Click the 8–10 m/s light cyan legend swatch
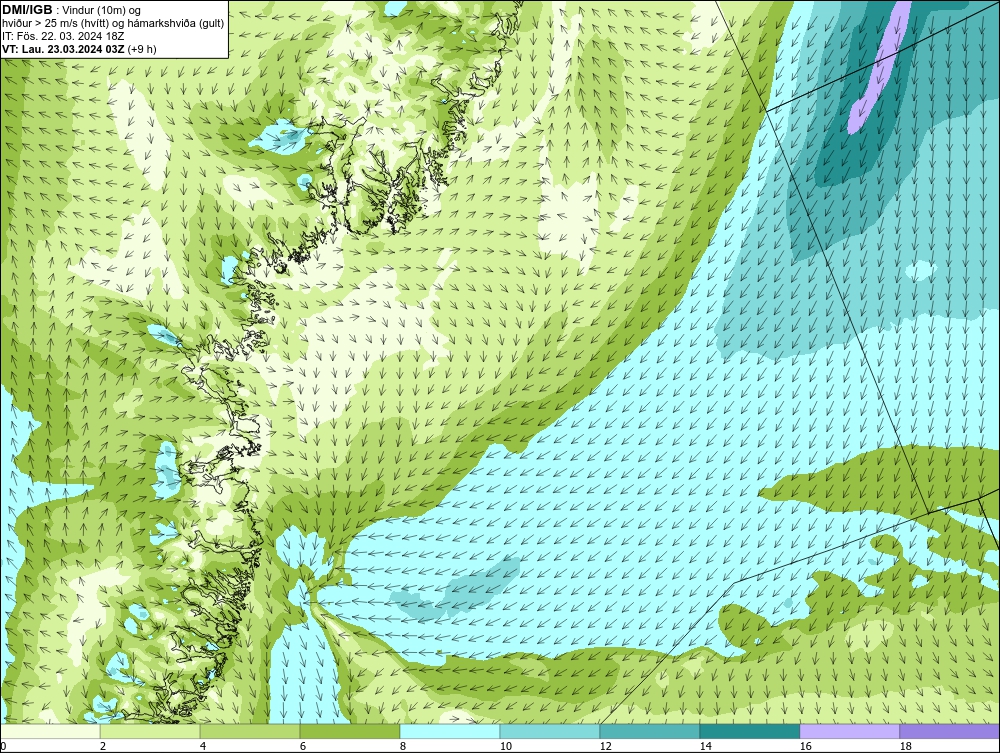The height and width of the screenshot is (753, 1000). point(450,731)
